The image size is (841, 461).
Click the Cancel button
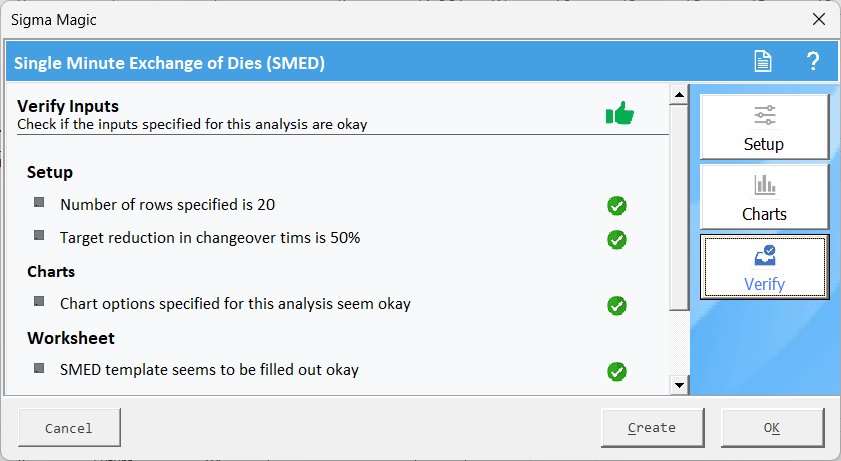click(x=69, y=428)
